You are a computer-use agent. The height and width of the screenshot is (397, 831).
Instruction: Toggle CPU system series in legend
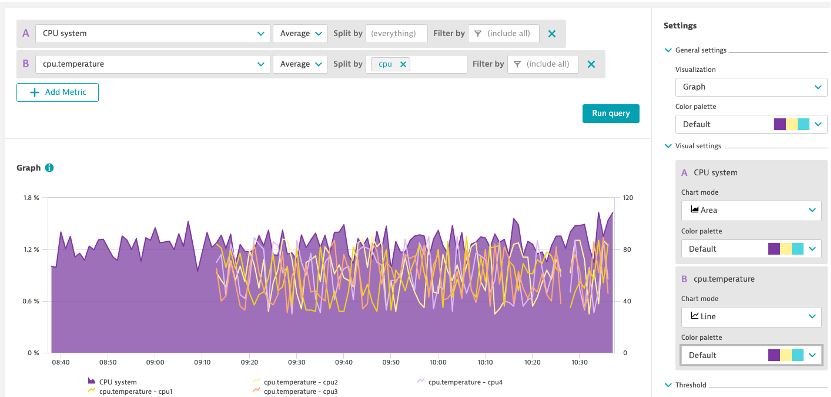click(x=112, y=381)
